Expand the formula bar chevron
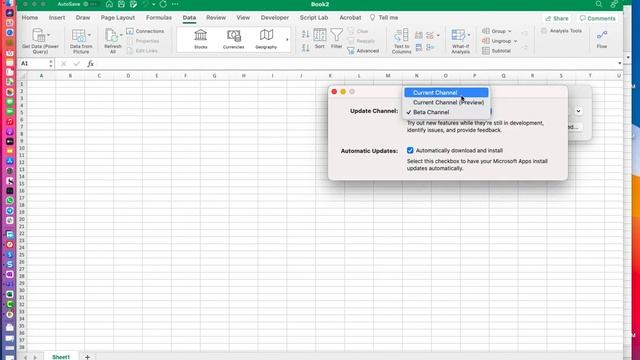Image resolution: width=640 pixels, height=360 pixels. tap(620, 63)
